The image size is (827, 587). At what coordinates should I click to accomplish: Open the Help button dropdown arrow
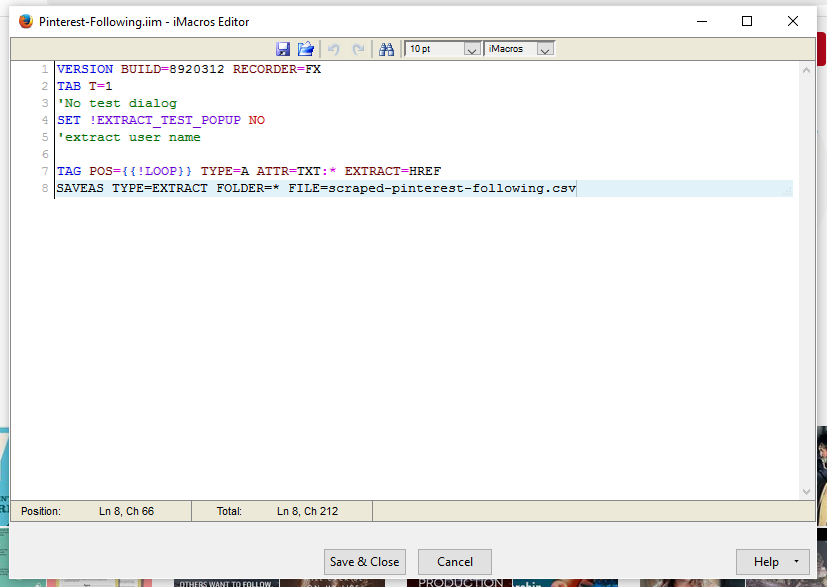pyautogui.click(x=796, y=562)
